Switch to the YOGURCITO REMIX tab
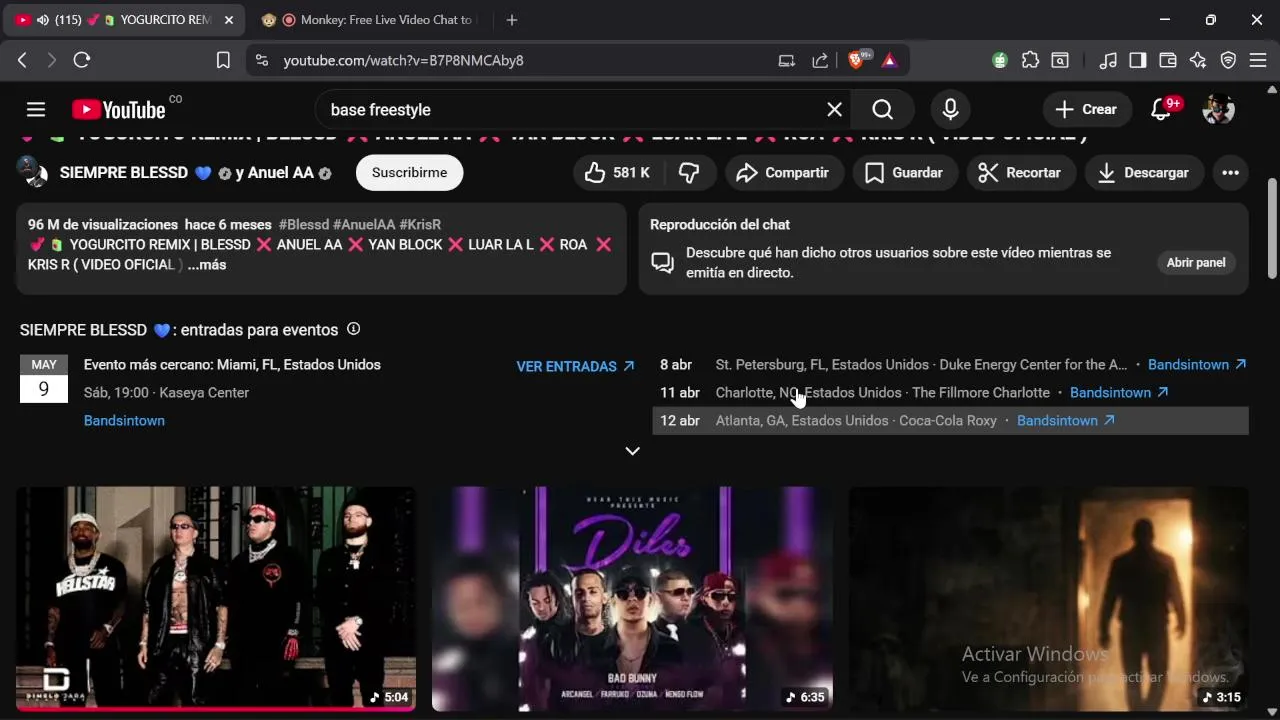Screen dimensions: 1280x720 coord(123,20)
